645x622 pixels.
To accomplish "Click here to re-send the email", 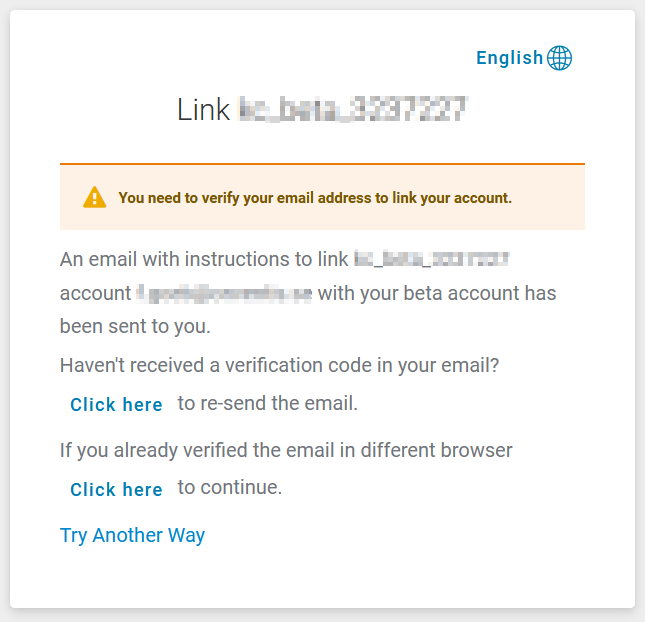I will tap(116, 405).
